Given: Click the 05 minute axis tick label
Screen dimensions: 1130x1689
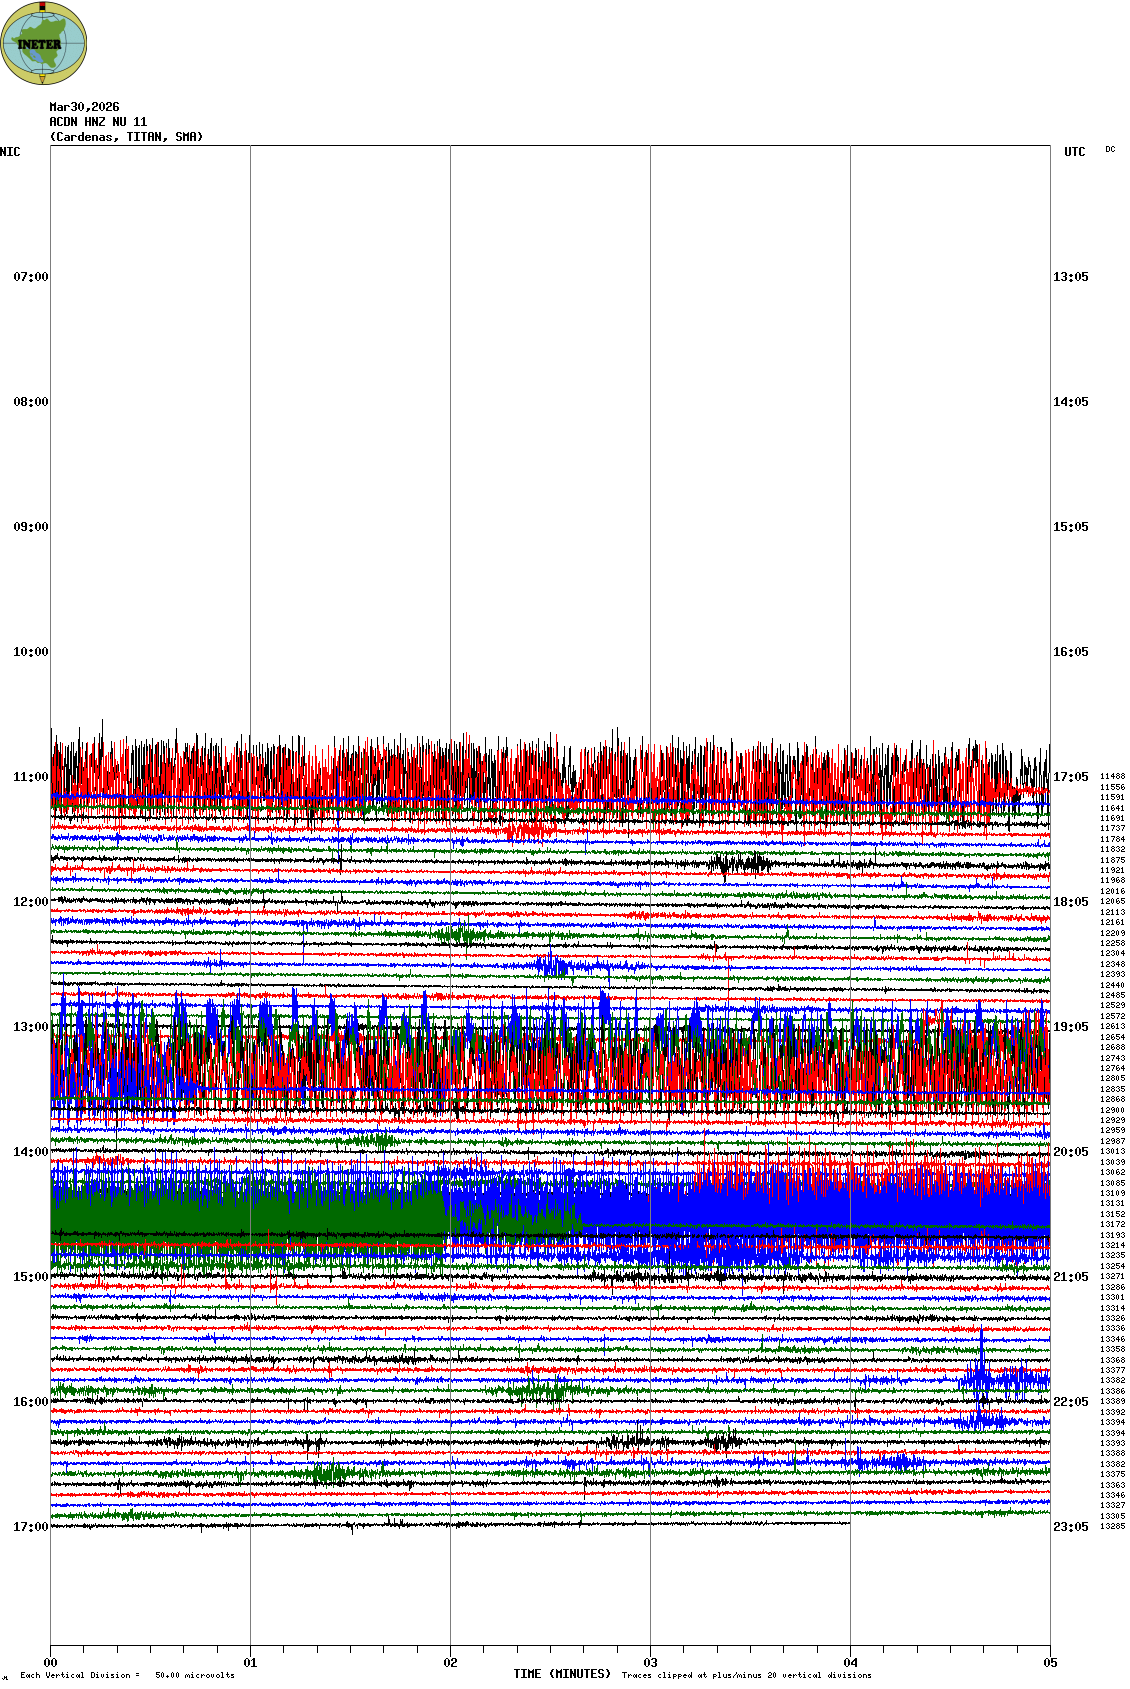Looking at the screenshot, I should 1050,1663.
